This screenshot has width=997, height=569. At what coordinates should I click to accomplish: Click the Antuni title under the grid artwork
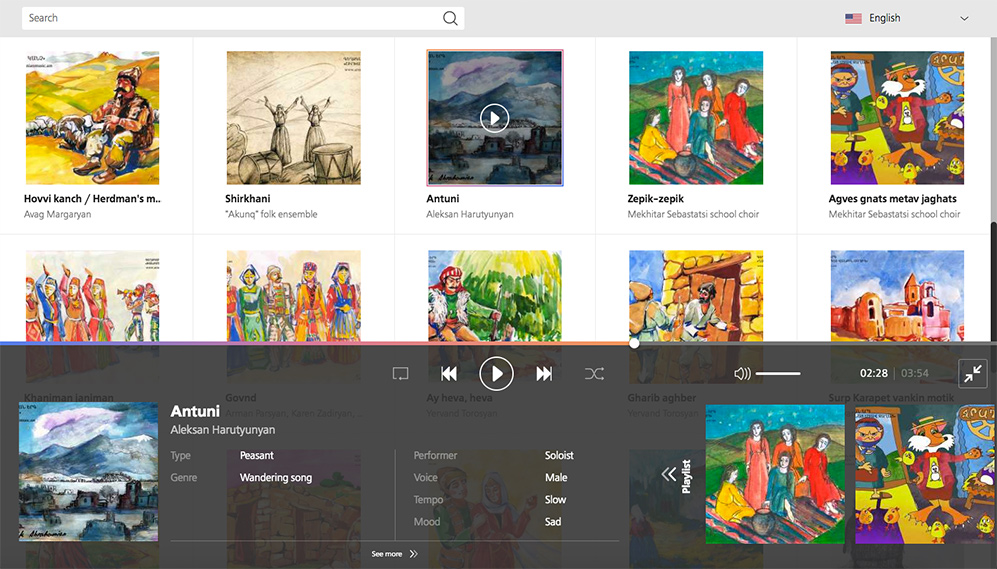click(443, 198)
